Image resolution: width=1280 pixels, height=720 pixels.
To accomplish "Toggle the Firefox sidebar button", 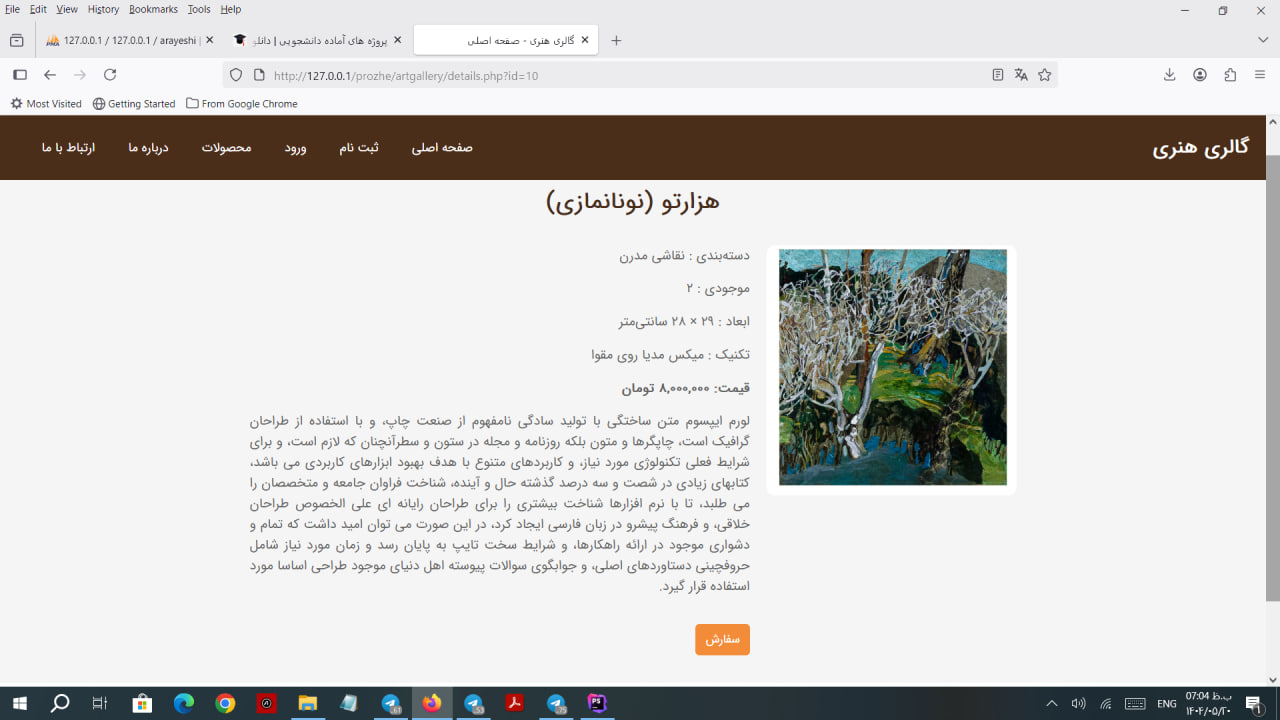I will tap(19, 75).
